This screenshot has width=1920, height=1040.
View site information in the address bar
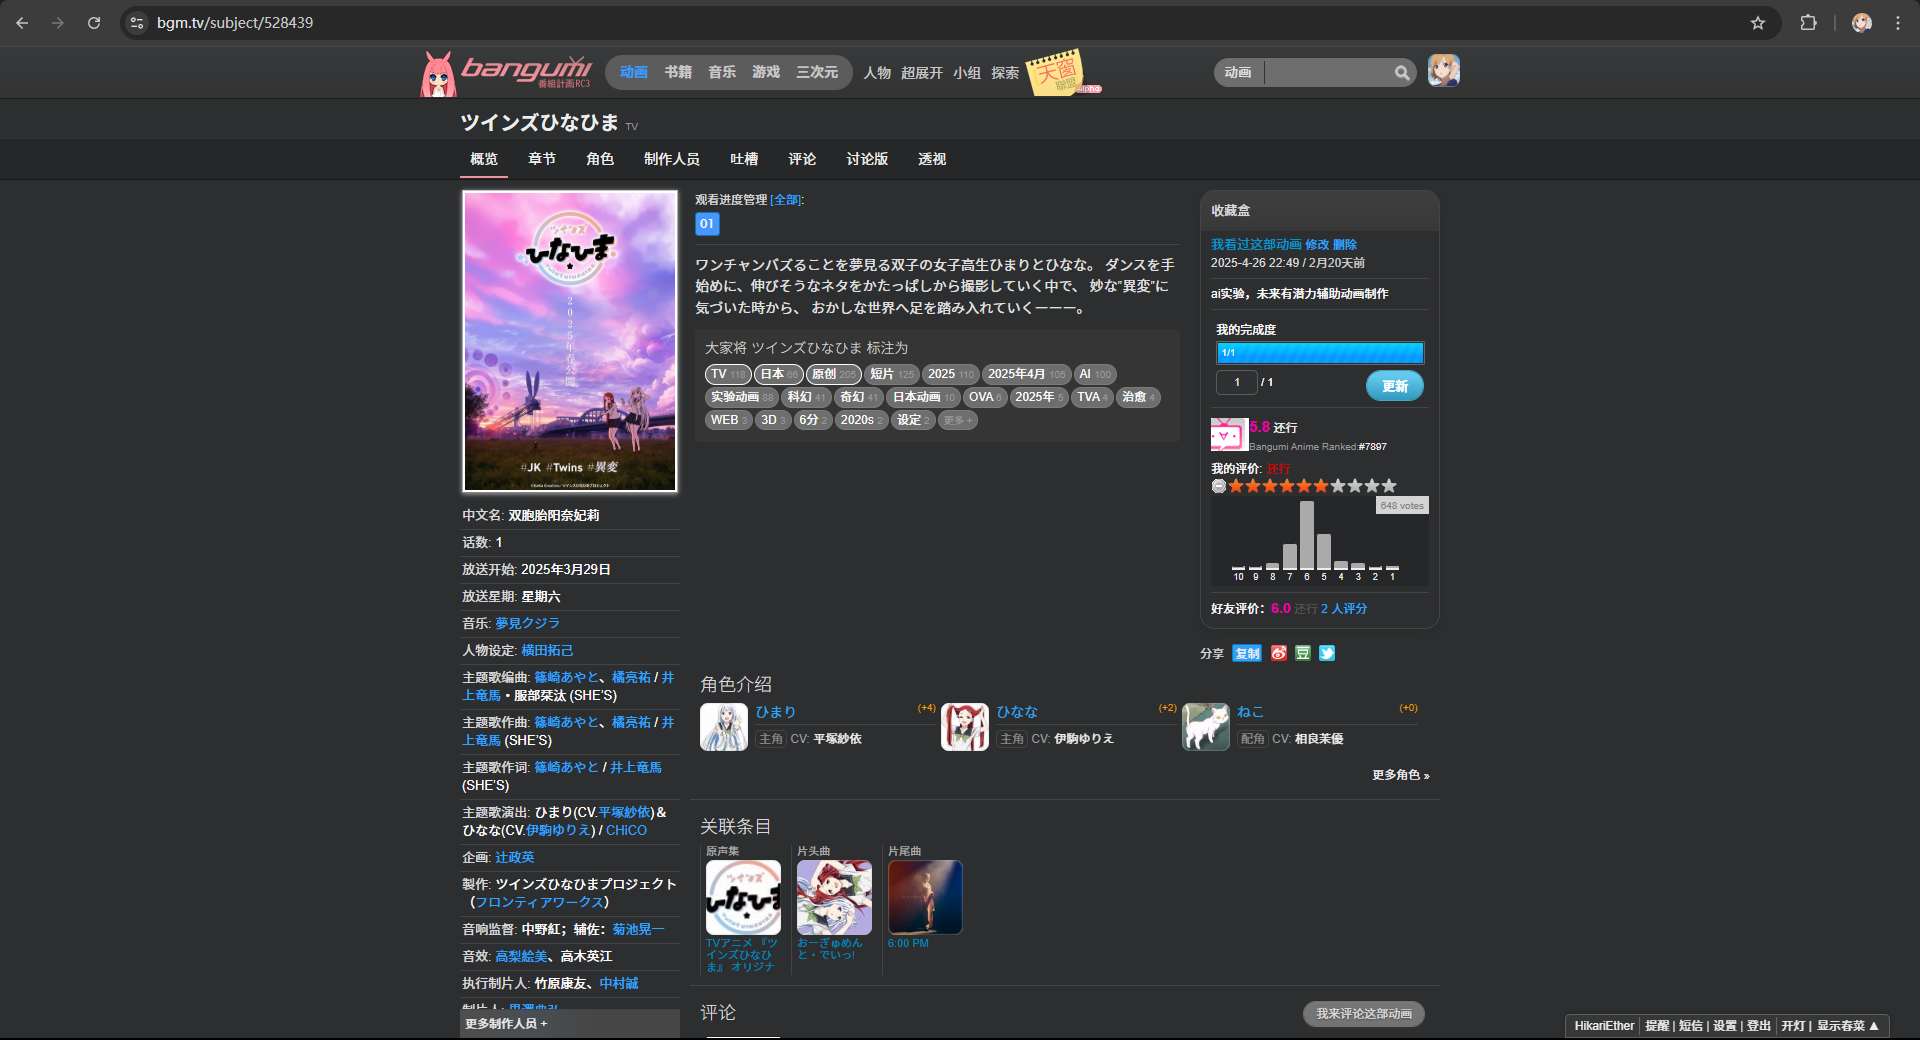click(137, 23)
